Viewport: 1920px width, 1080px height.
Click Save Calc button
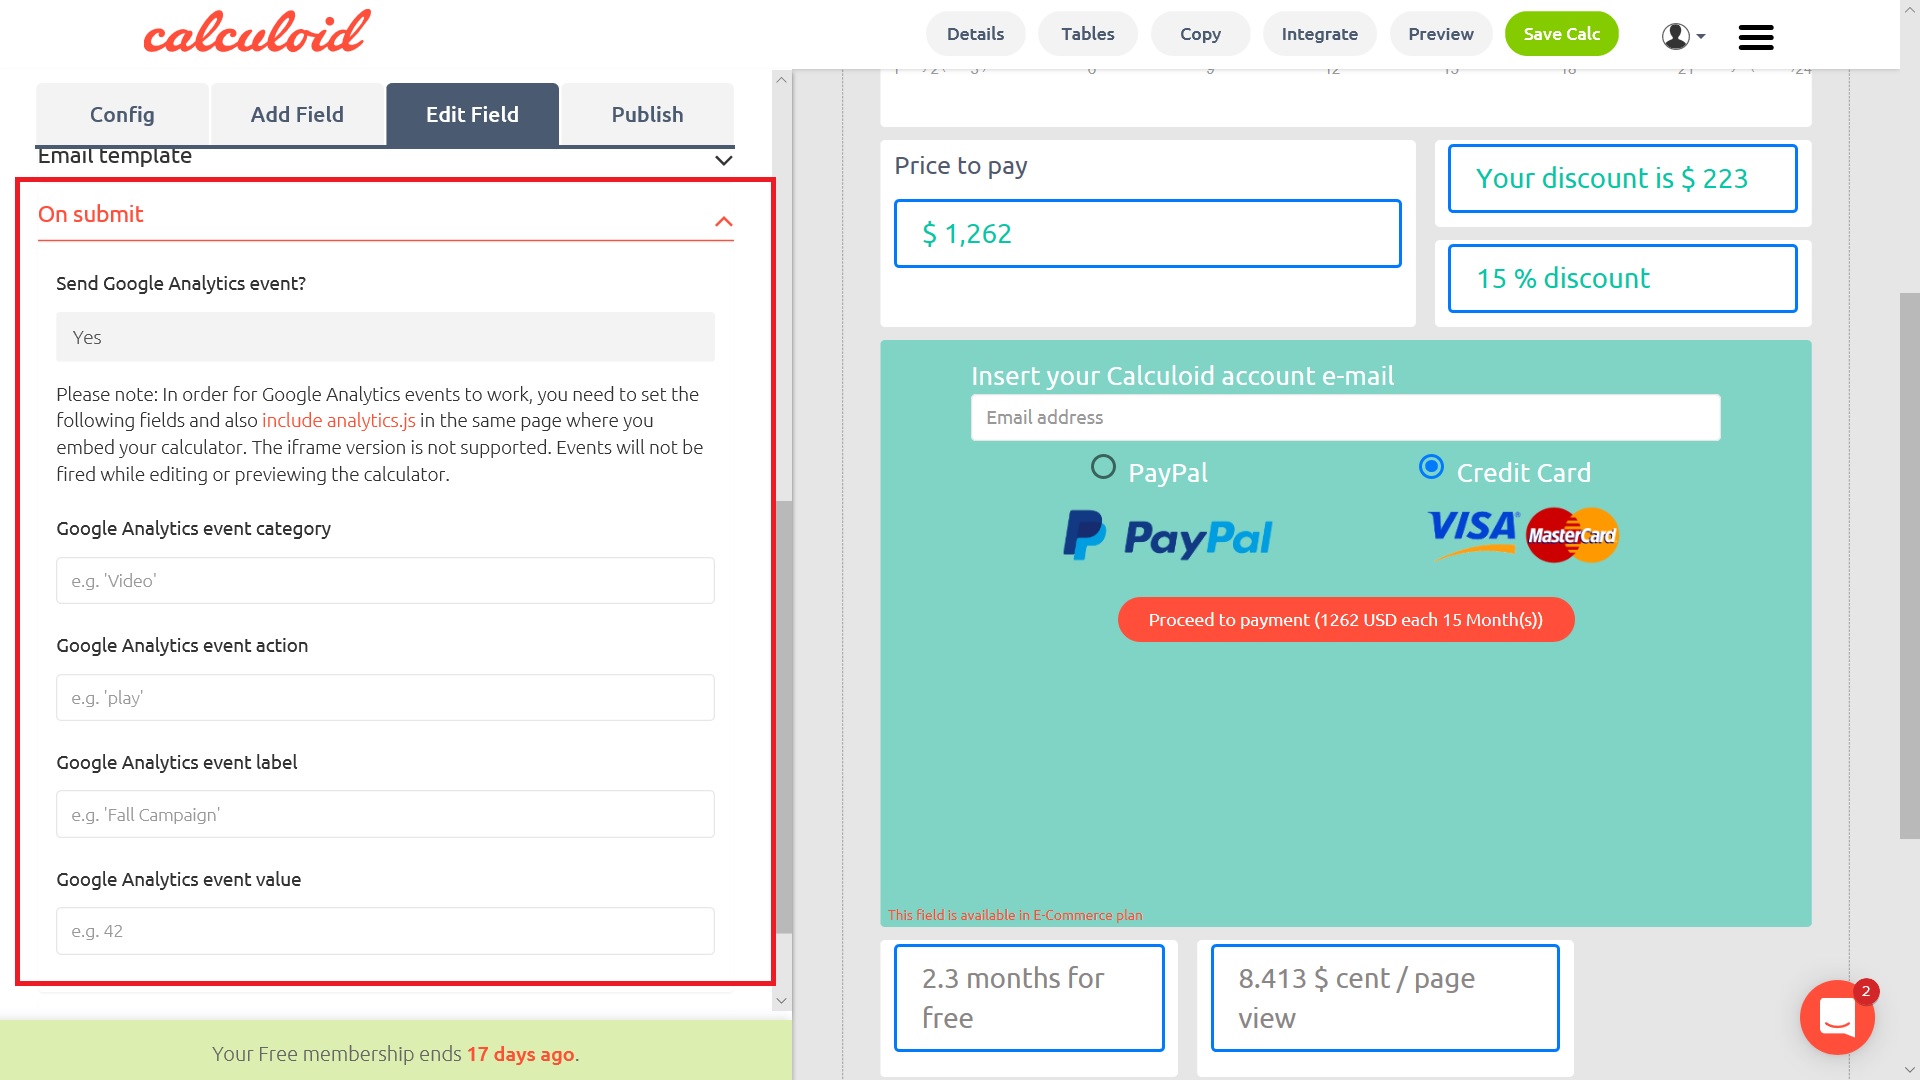(x=1561, y=33)
